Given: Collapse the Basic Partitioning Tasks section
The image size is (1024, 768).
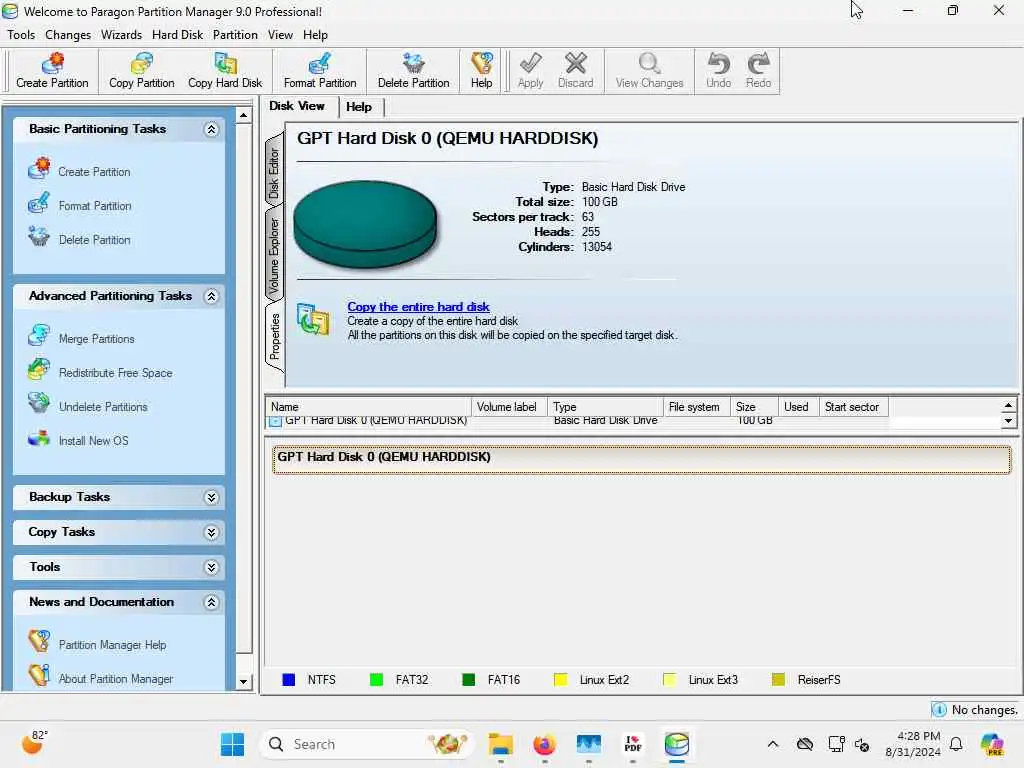Looking at the screenshot, I should pyautogui.click(x=211, y=129).
